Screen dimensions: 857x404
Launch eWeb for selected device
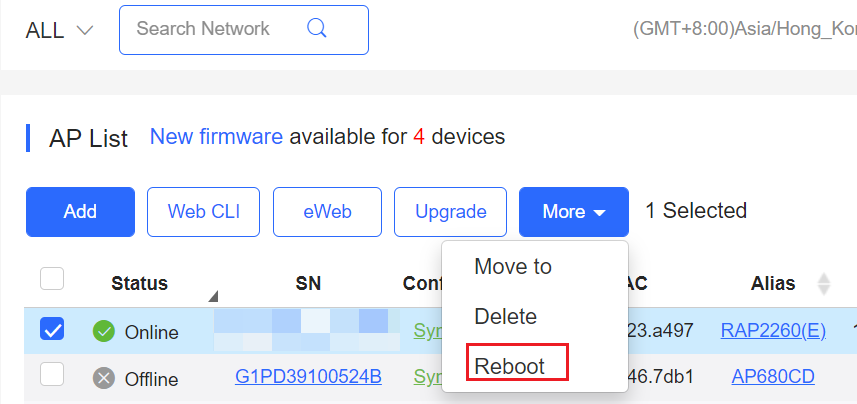click(327, 212)
